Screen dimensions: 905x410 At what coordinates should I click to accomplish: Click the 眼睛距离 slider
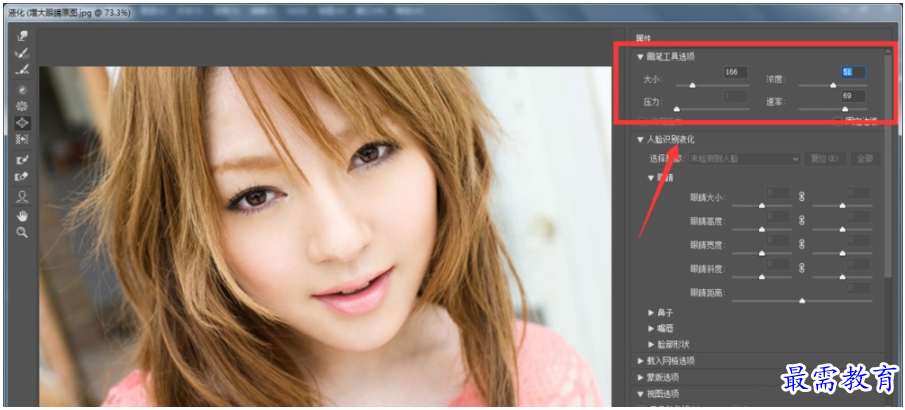point(802,301)
